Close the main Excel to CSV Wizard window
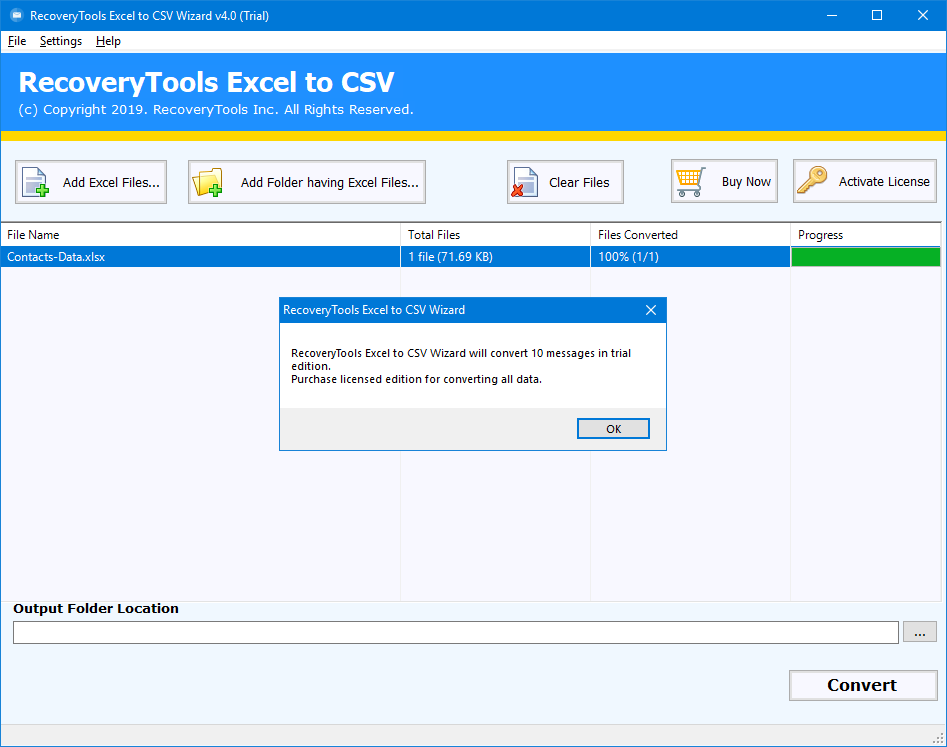The height and width of the screenshot is (747, 947). 923,15
